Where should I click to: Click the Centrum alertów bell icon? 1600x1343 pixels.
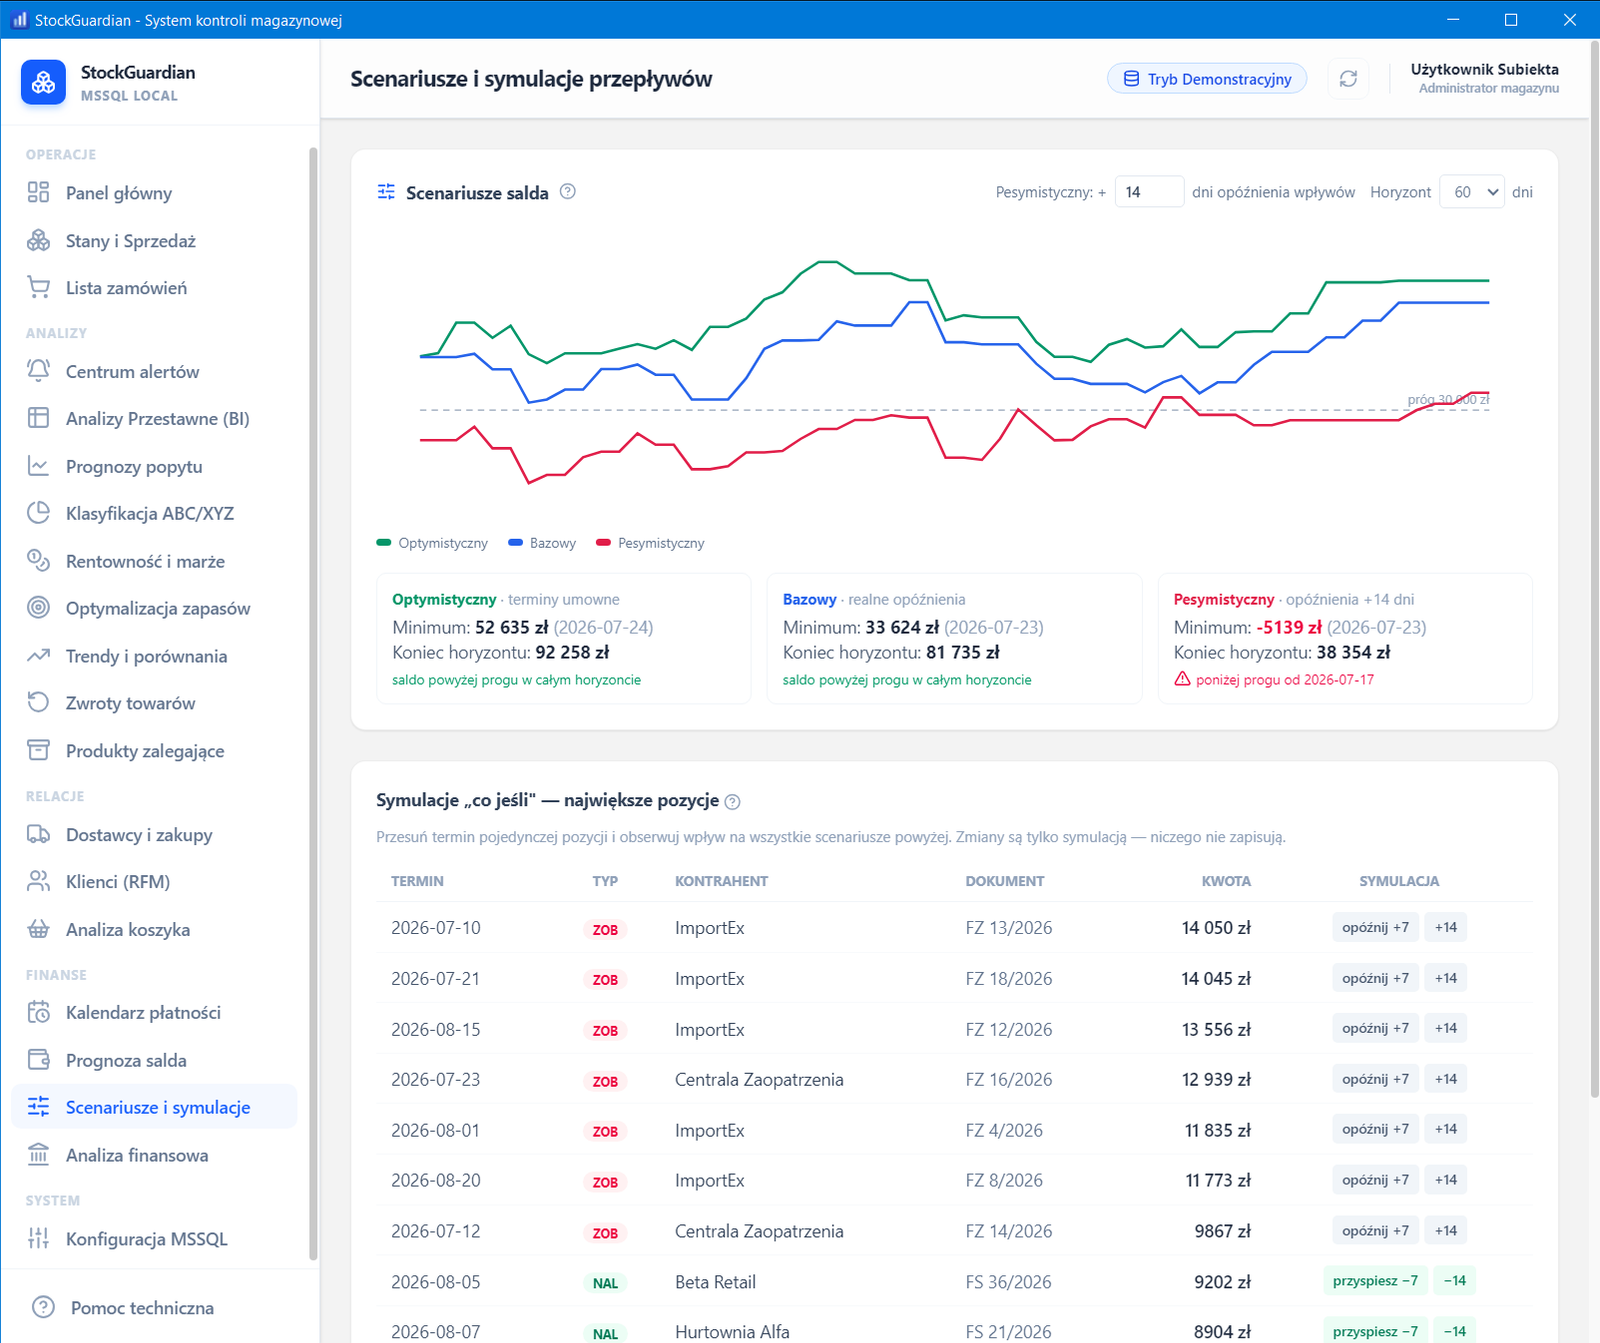[38, 371]
